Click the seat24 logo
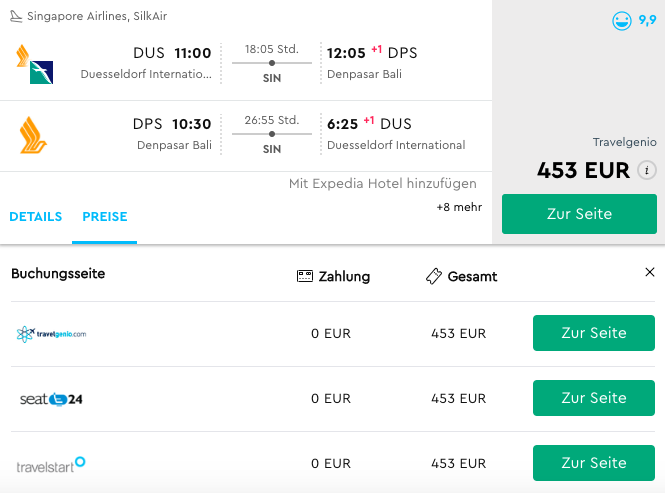665x493 pixels. click(x=51, y=399)
